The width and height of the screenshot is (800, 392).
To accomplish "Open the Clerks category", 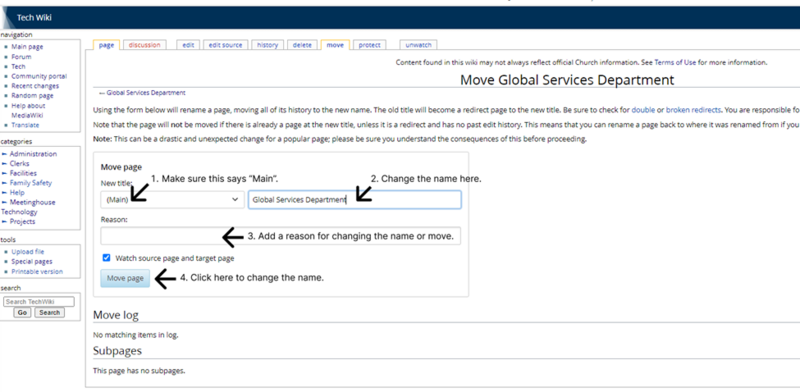I will [19, 164].
